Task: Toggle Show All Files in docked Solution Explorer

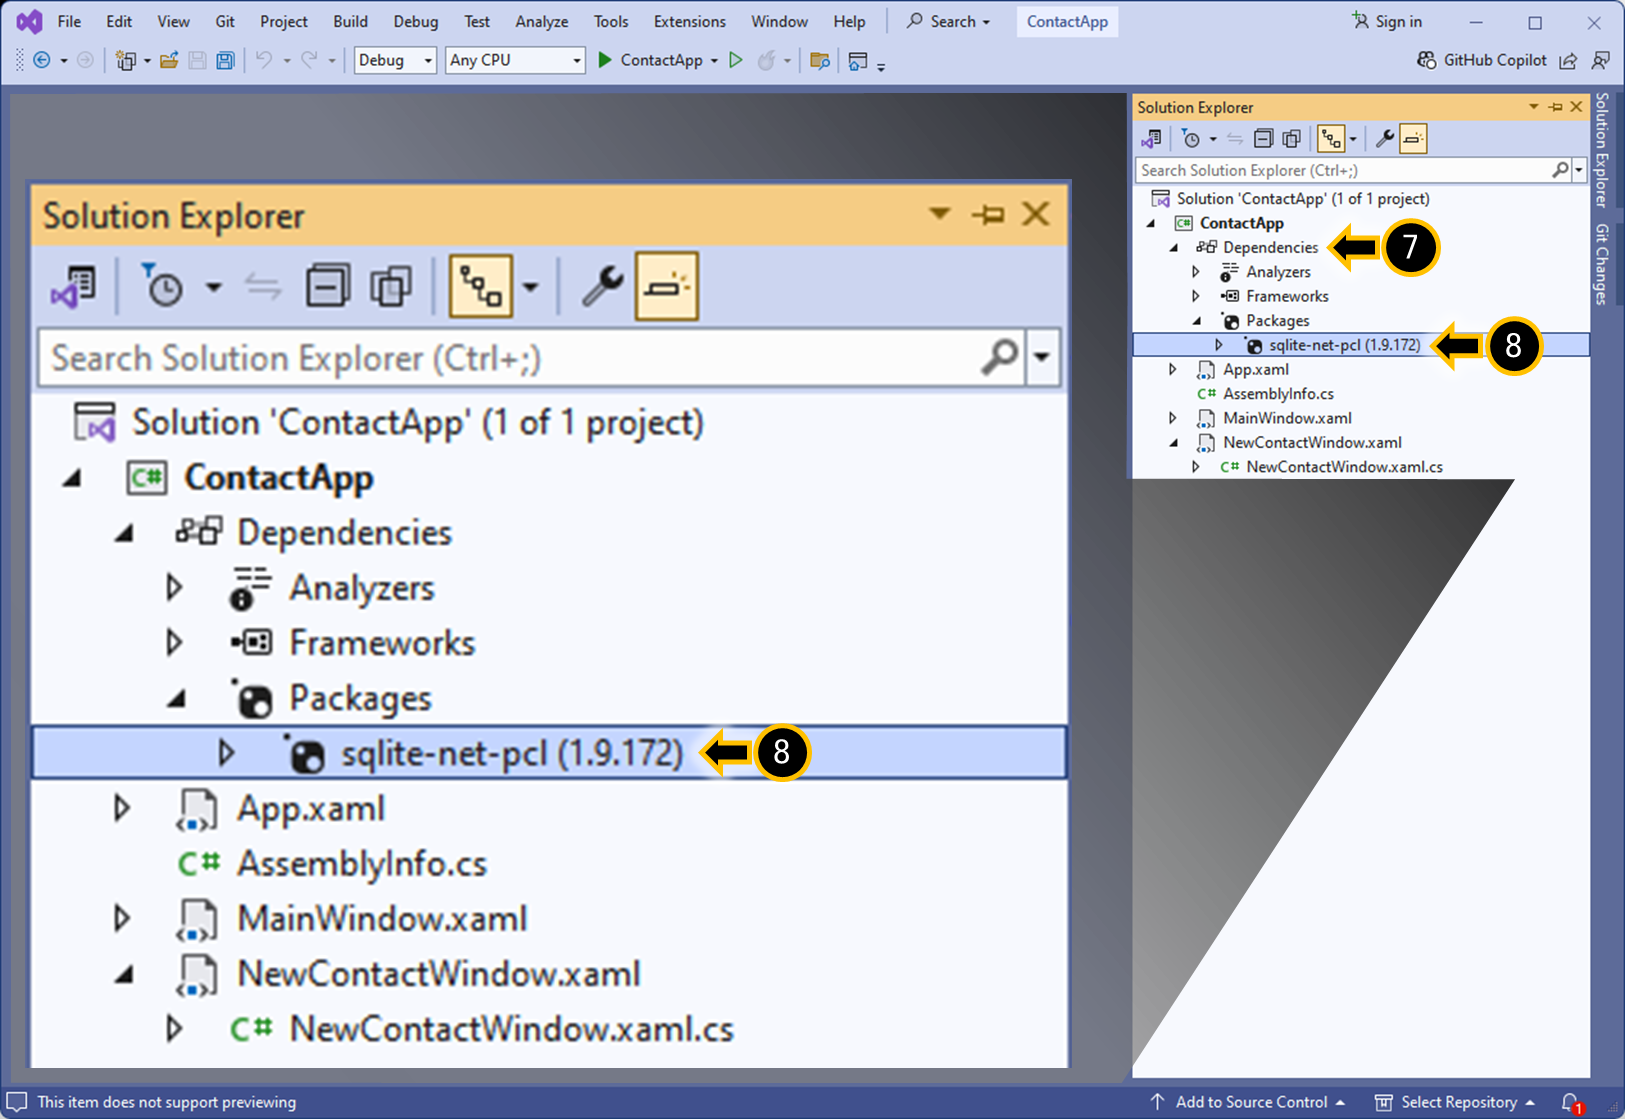Action: 1292,139
